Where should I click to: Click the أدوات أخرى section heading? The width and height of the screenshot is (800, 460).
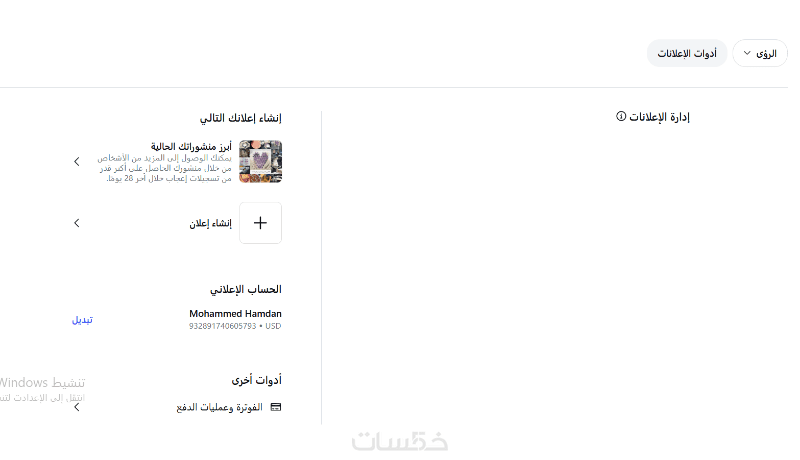pos(256,380)
